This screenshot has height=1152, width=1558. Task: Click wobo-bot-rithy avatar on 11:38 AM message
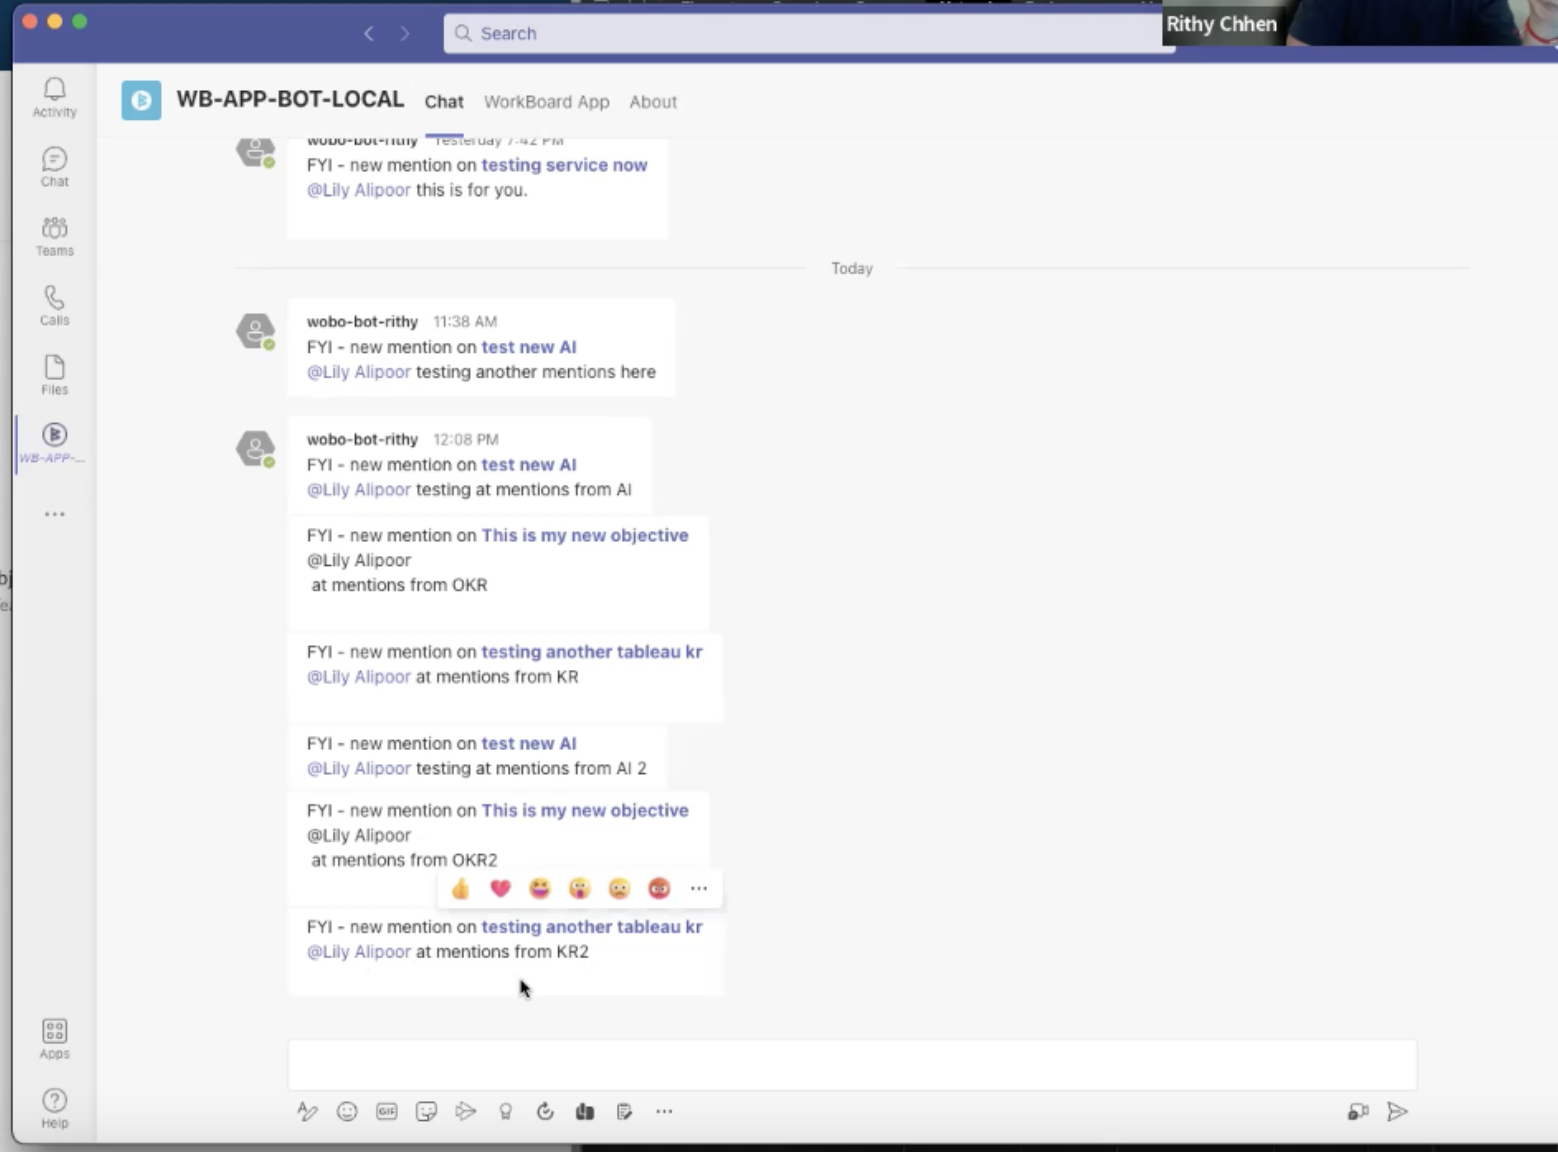click(256, 331)
